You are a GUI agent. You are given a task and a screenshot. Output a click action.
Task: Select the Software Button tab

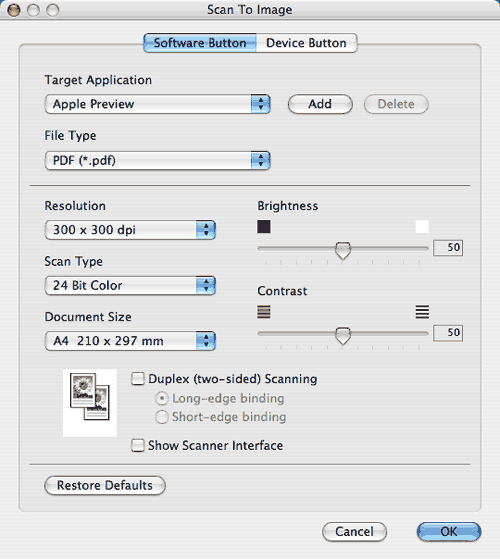click(x=200, y=43)
